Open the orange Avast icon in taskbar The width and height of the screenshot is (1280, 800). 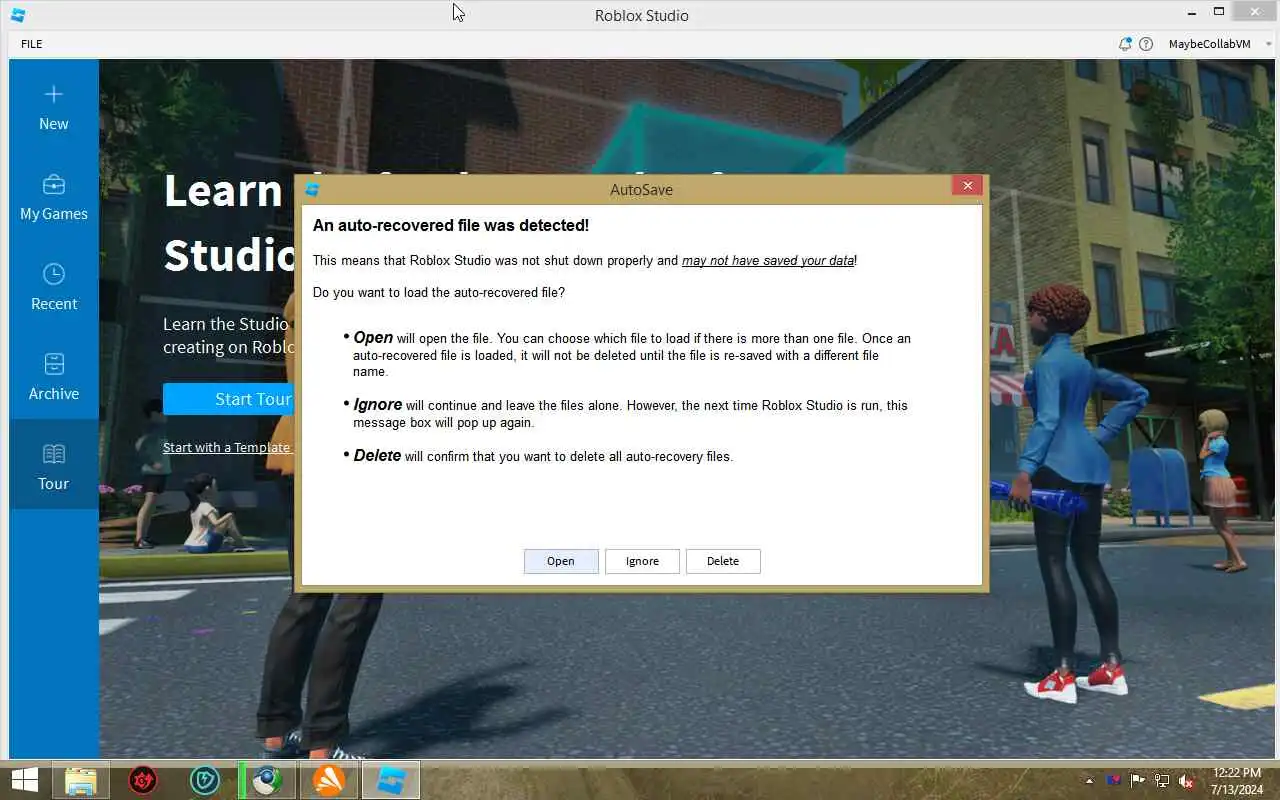[x=329, y=780]
